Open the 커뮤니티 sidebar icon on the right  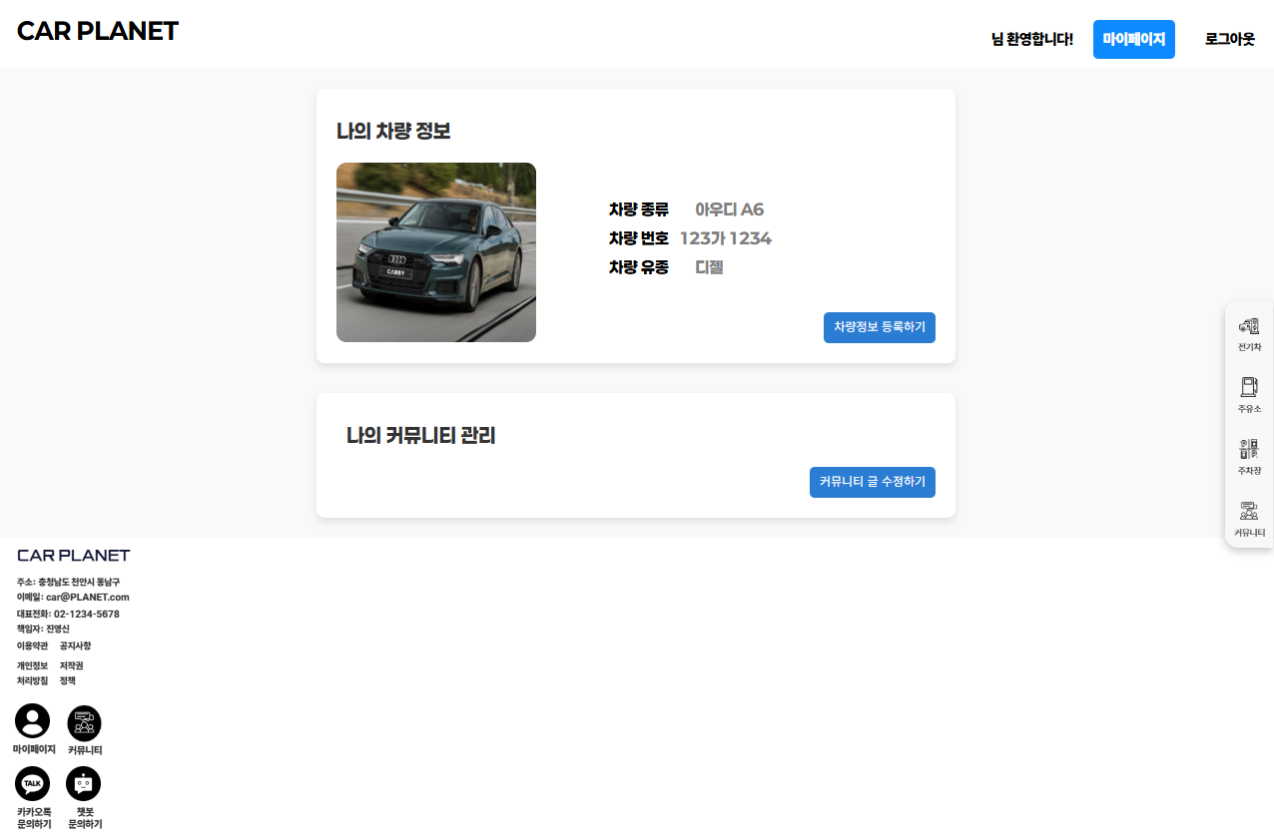[x=1249, y=519]
